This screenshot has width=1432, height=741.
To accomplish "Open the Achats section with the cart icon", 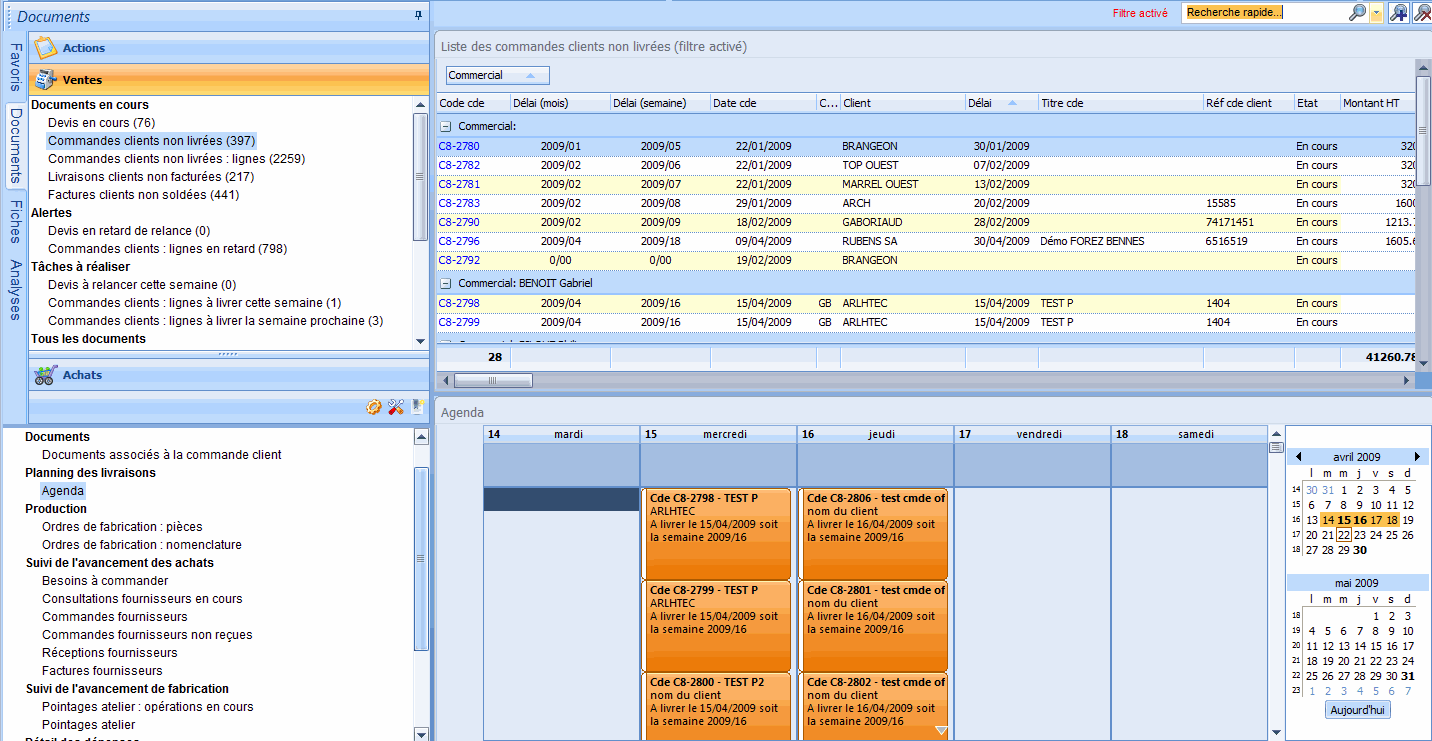I will [x=45, y=374].
